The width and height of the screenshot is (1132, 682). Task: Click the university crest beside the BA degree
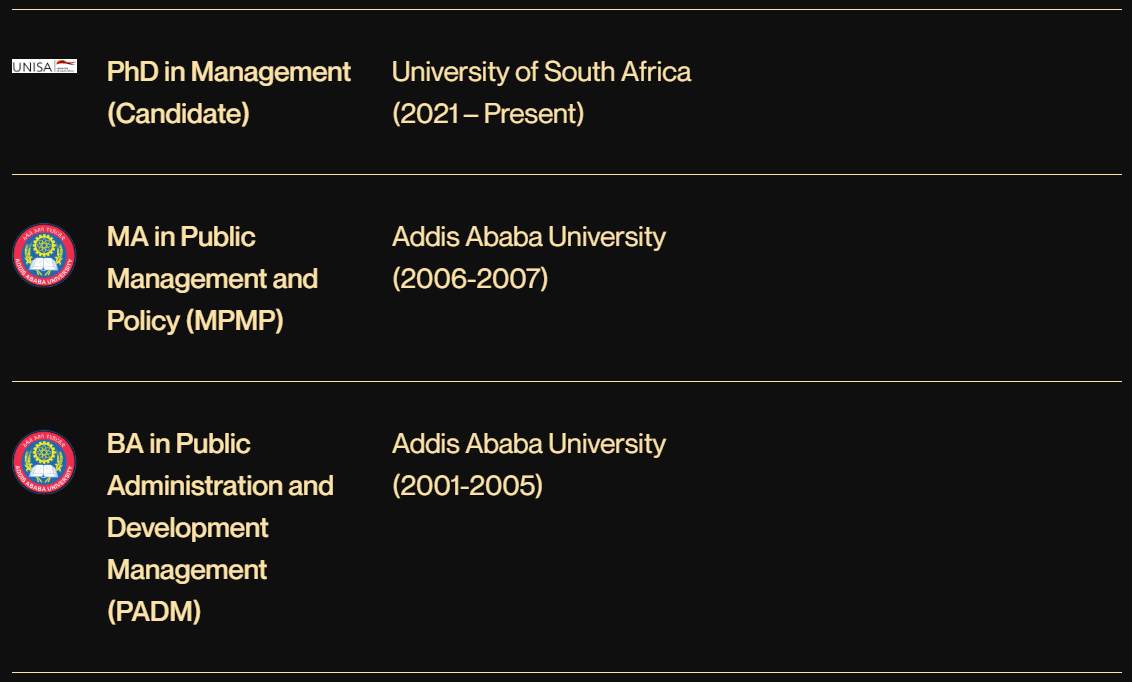click(x=44, y=462)
